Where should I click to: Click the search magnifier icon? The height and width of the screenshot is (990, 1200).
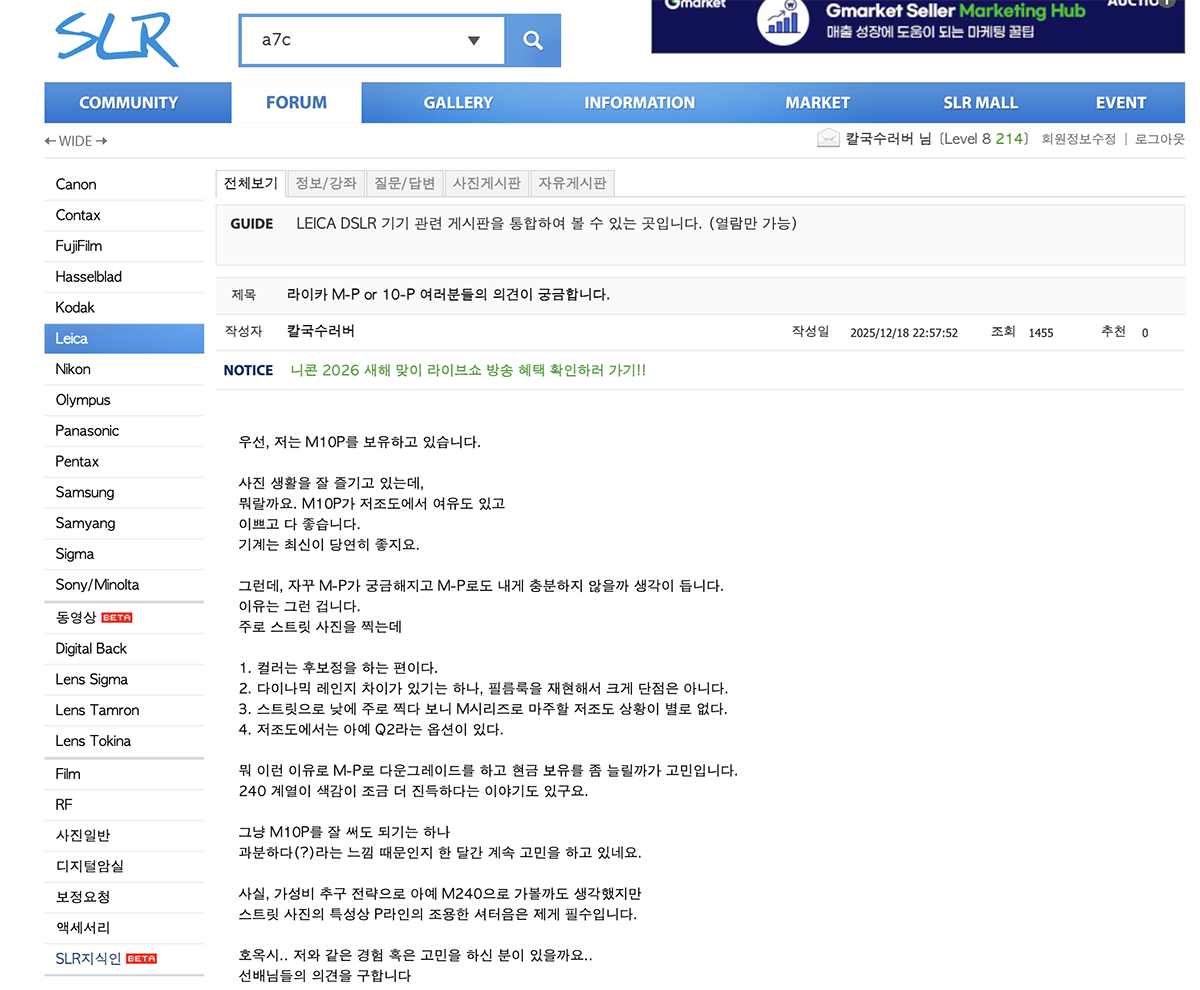(x=532, y=40)
